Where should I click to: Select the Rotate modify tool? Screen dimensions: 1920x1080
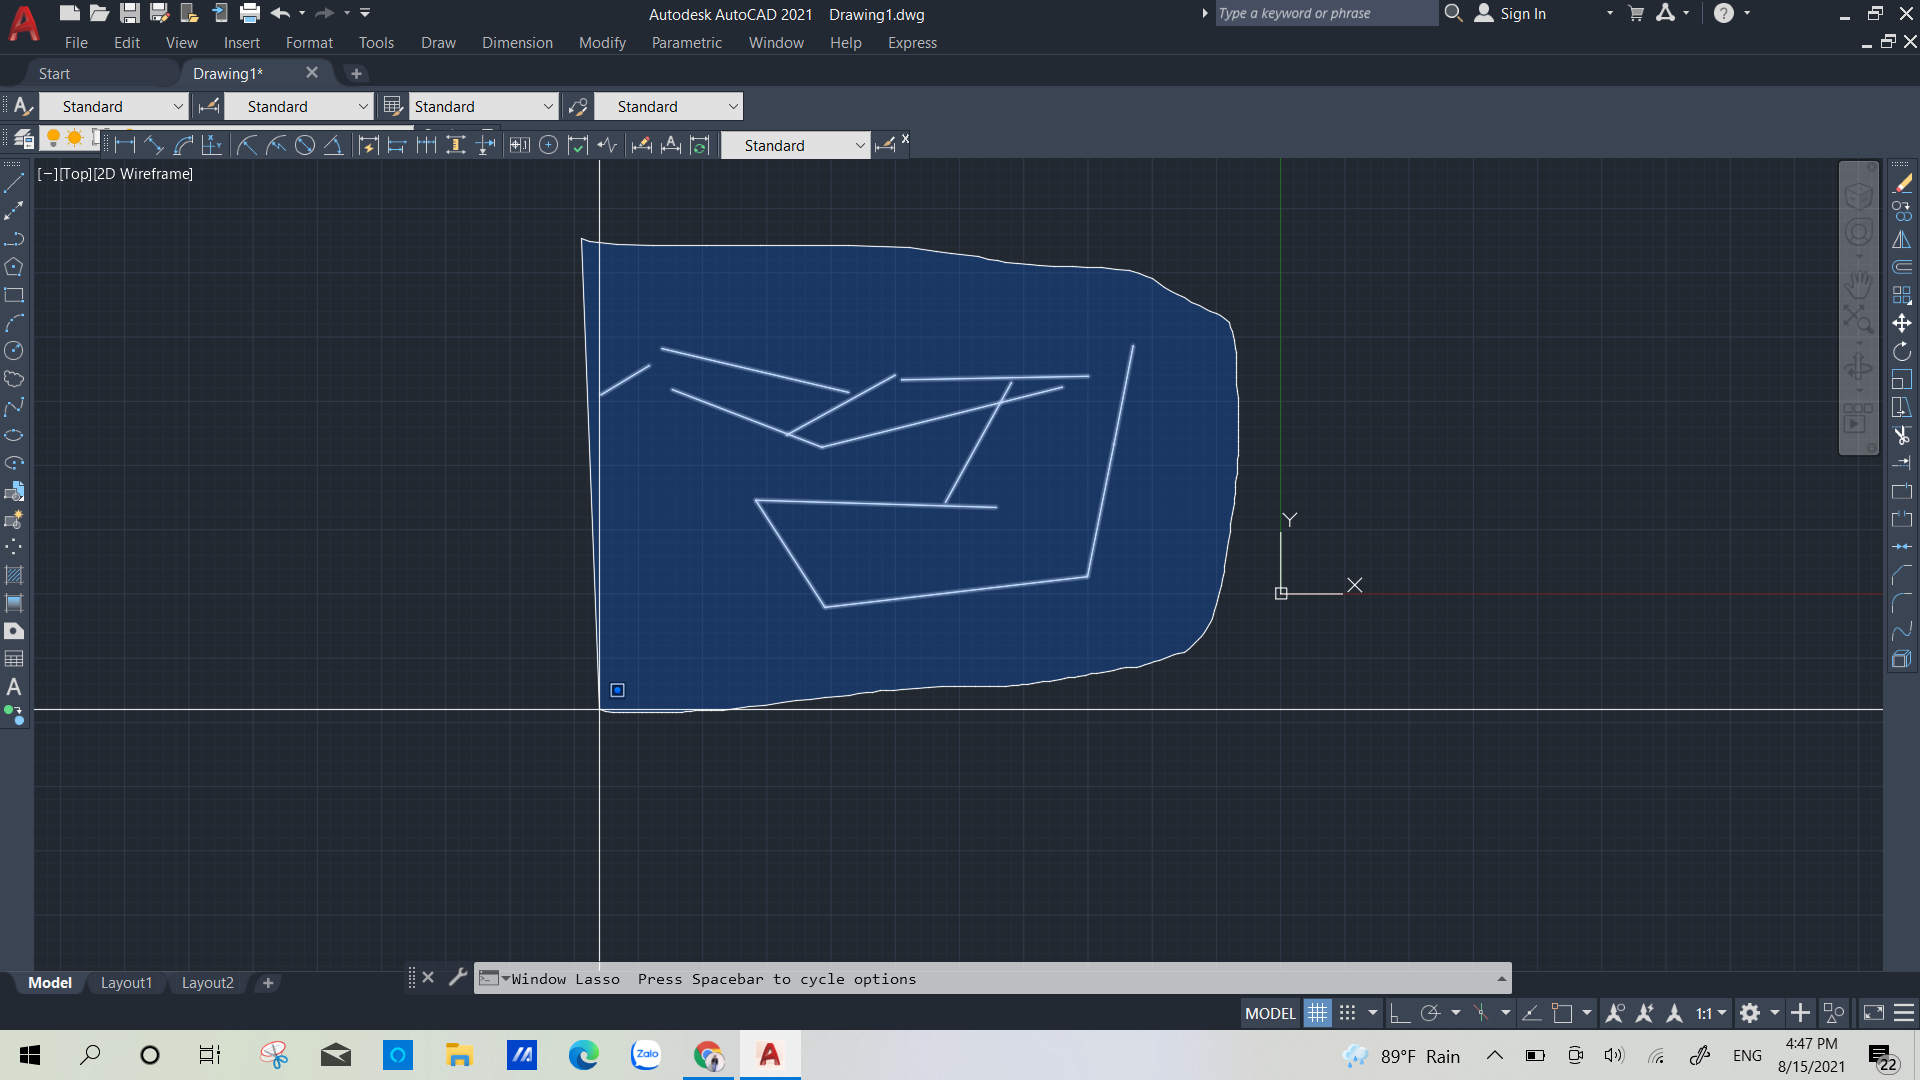(1902, 351)
